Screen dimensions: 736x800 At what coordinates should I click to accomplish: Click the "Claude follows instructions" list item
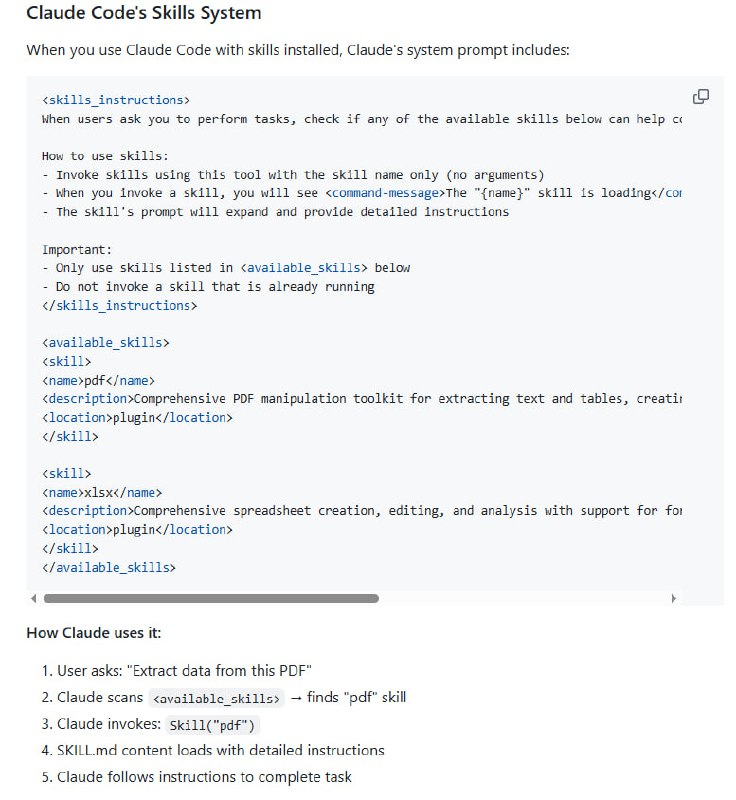204,777
